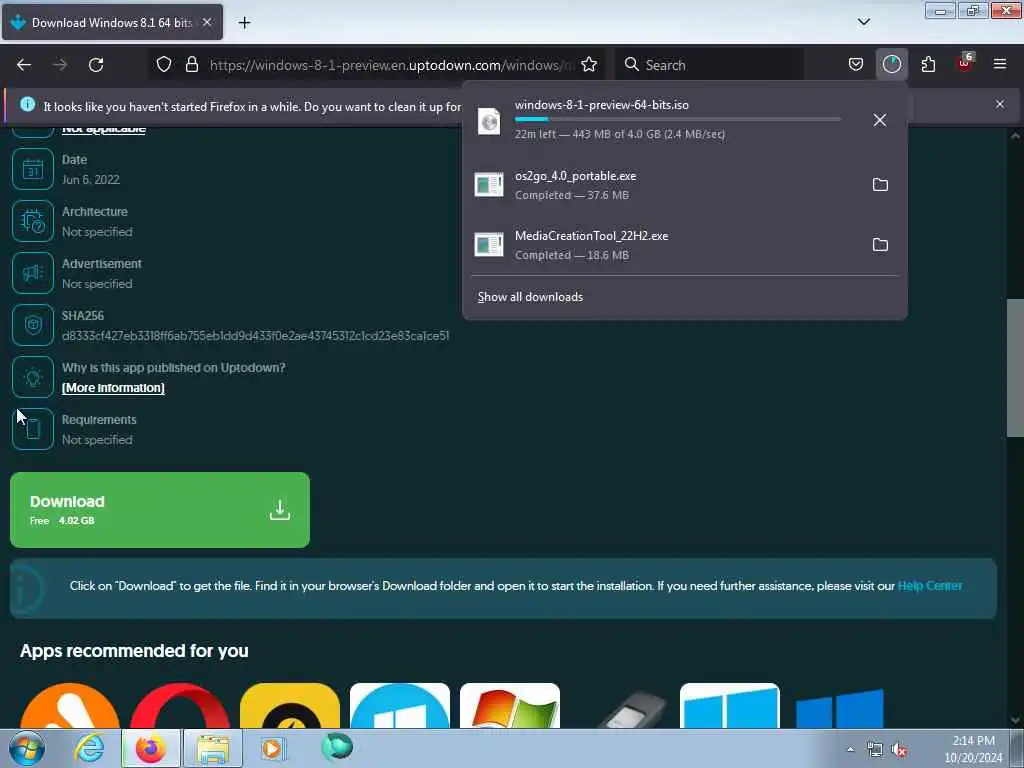Click the lightbulb icon beside Uptodown question
This screenshot has width=1024, height=768.
(x=33, y=377)
